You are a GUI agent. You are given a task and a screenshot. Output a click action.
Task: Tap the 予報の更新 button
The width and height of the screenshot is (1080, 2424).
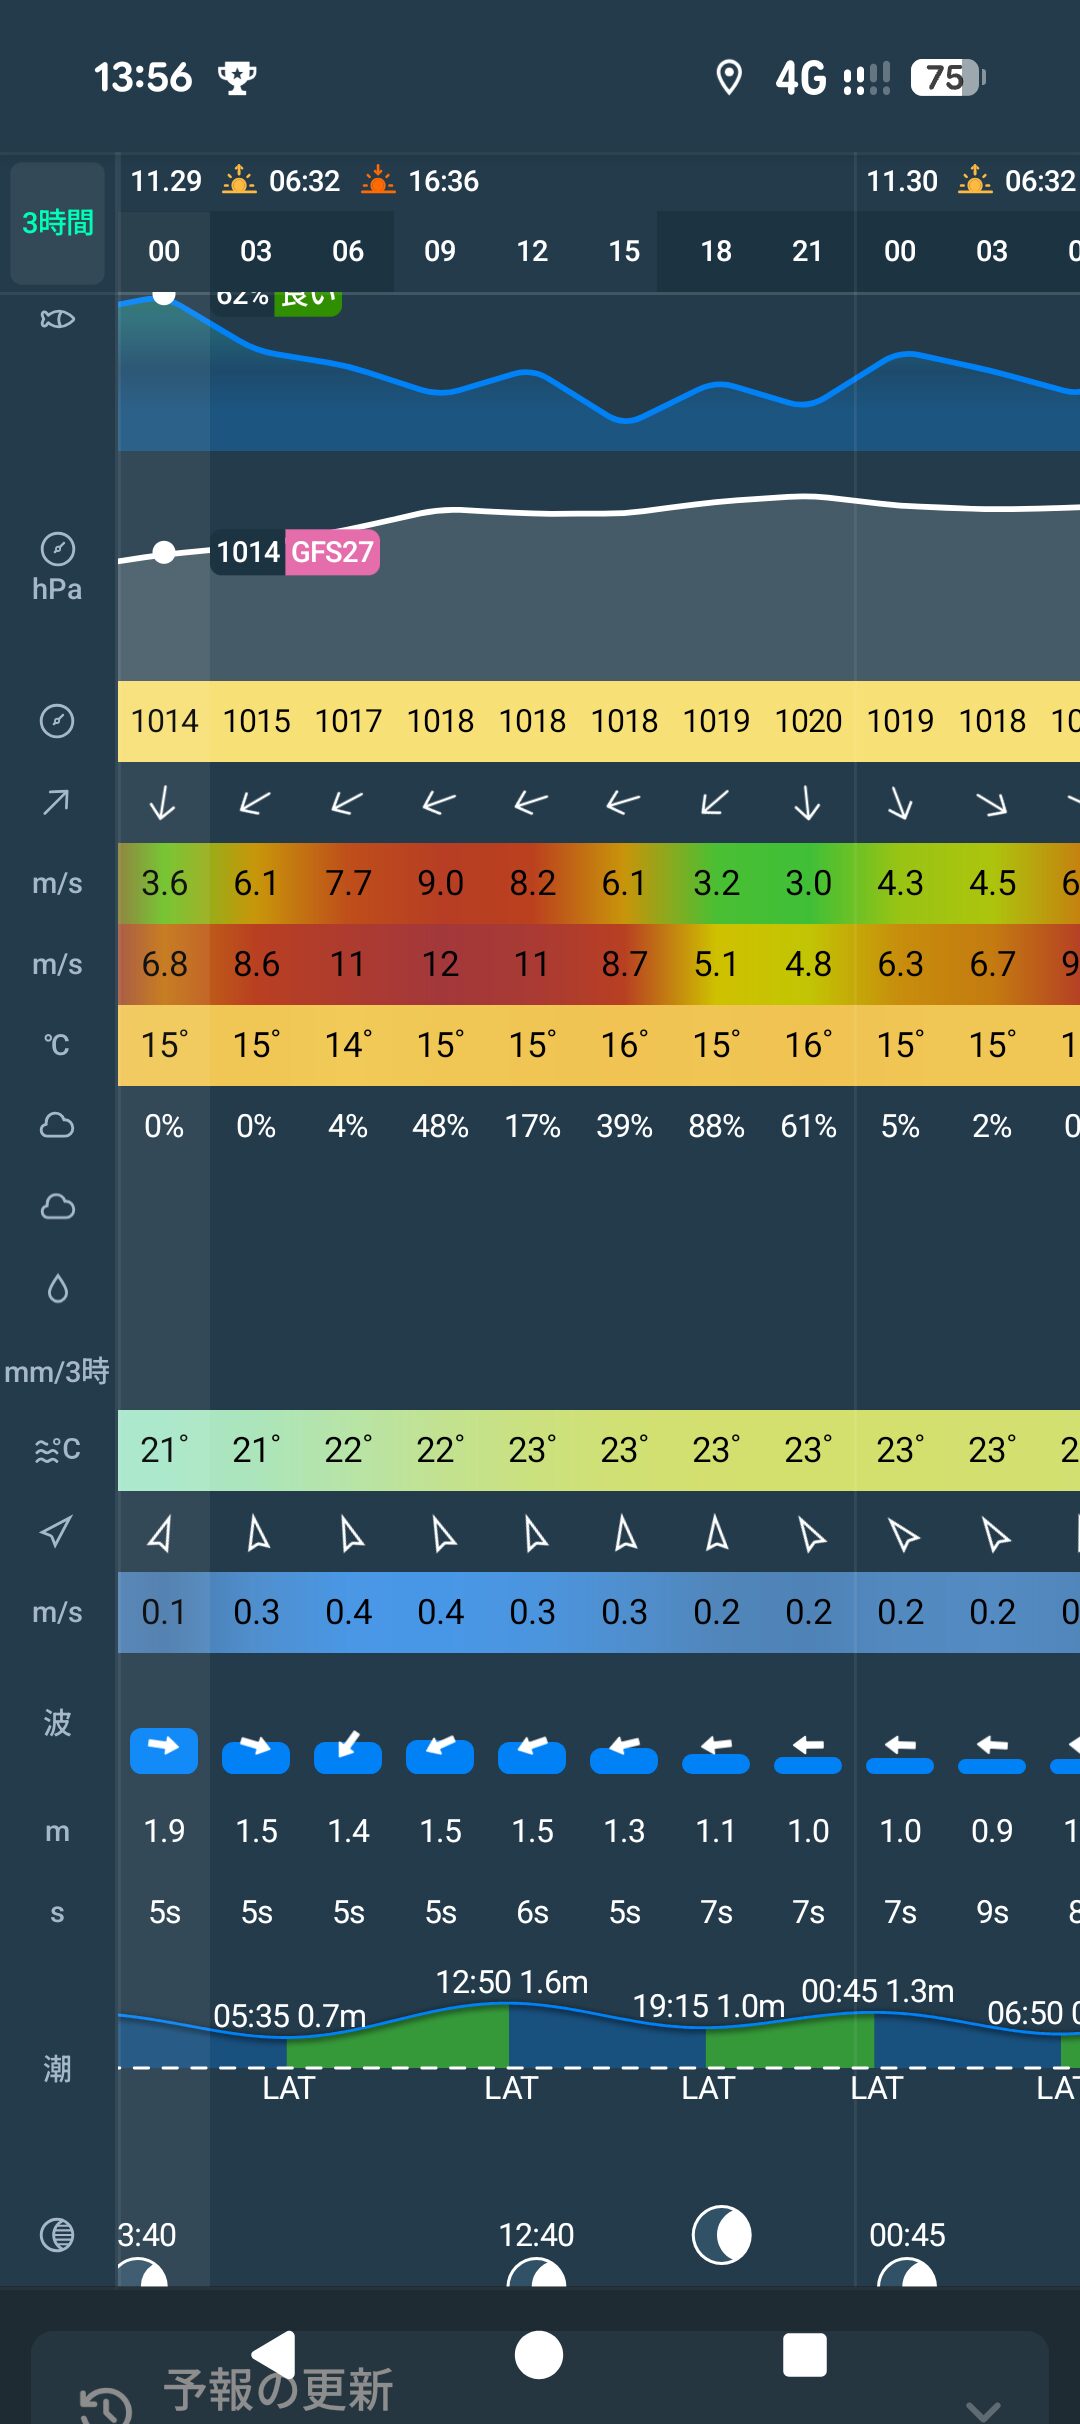(x=278, y=2392)
